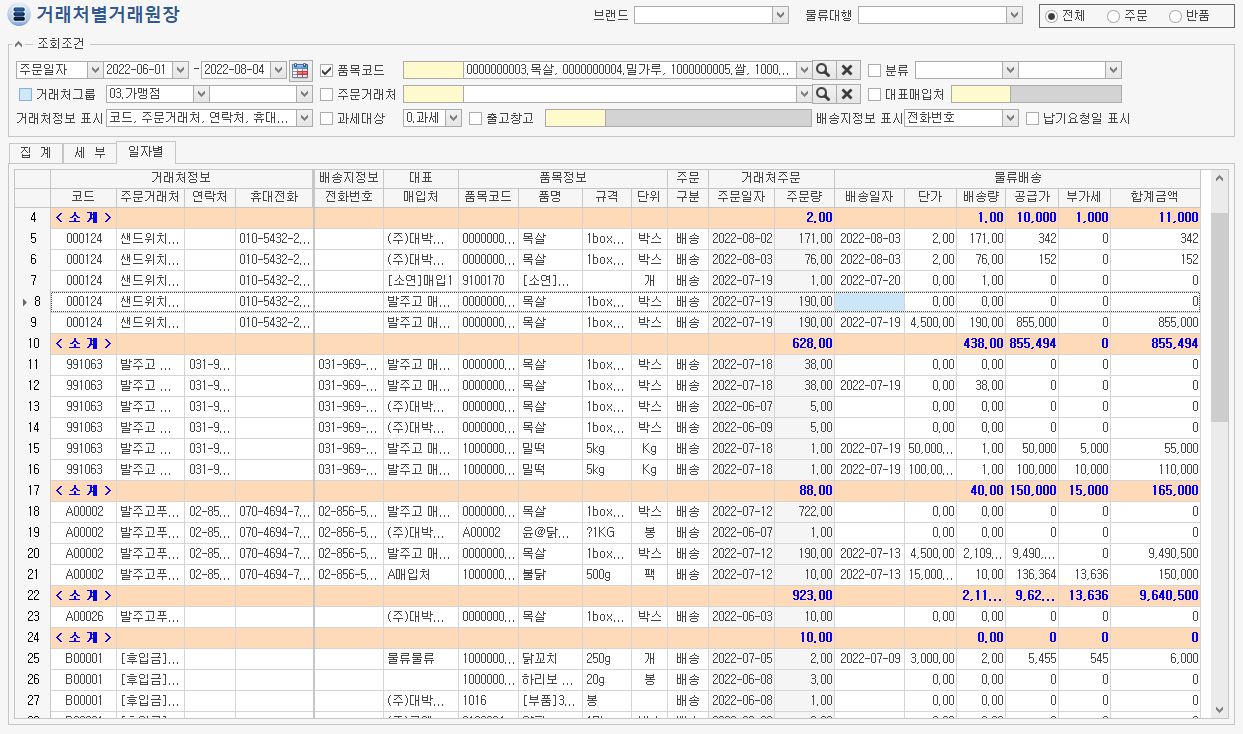Click the 주문일자 column header
Image resolution: width=1243 pixels, height=734 pixels.
(740, 197)
